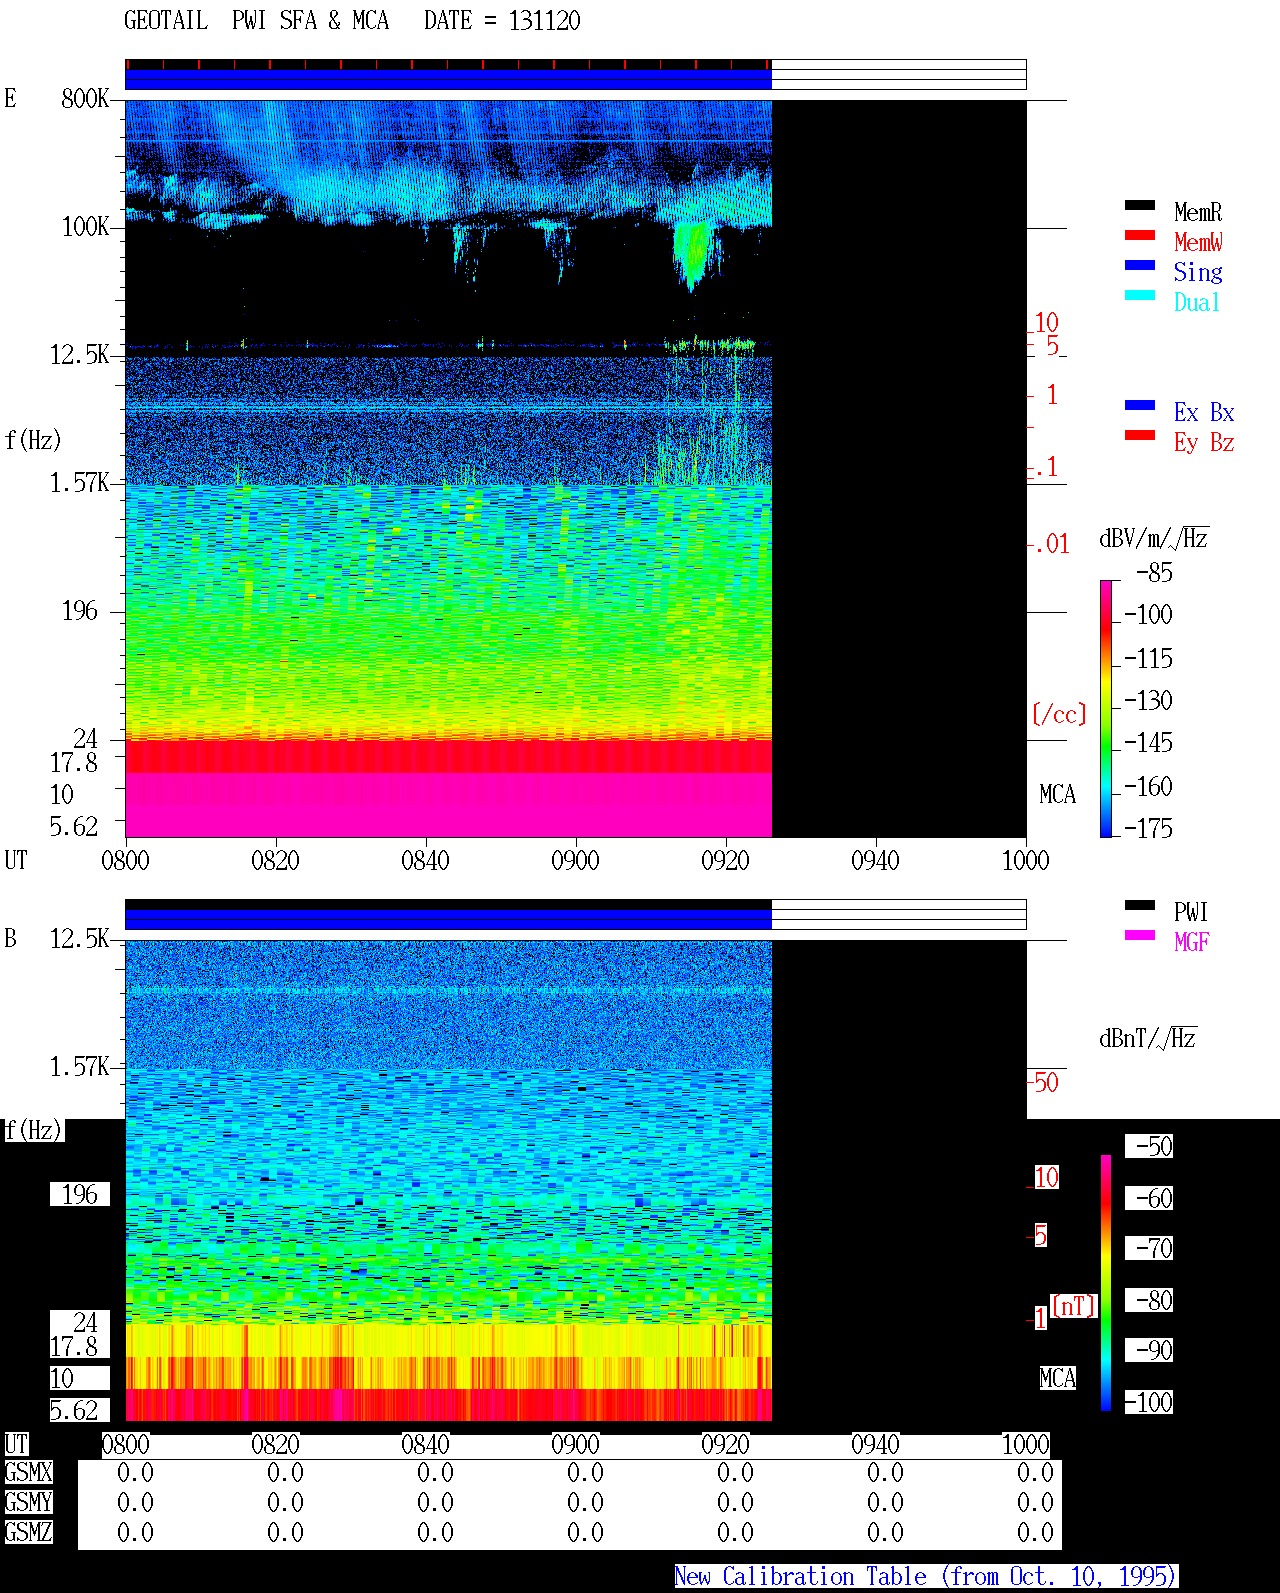The height and width of the screenshot is (1593, 1280).
Task: Select the dBnT/√Hz unit label
Action: tap(1148, 1038)
